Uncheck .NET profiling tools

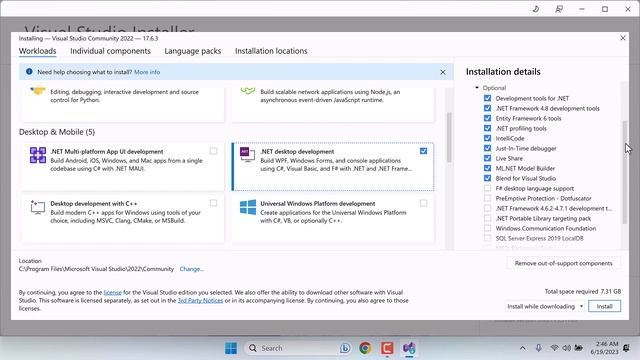tap(487, 128)
